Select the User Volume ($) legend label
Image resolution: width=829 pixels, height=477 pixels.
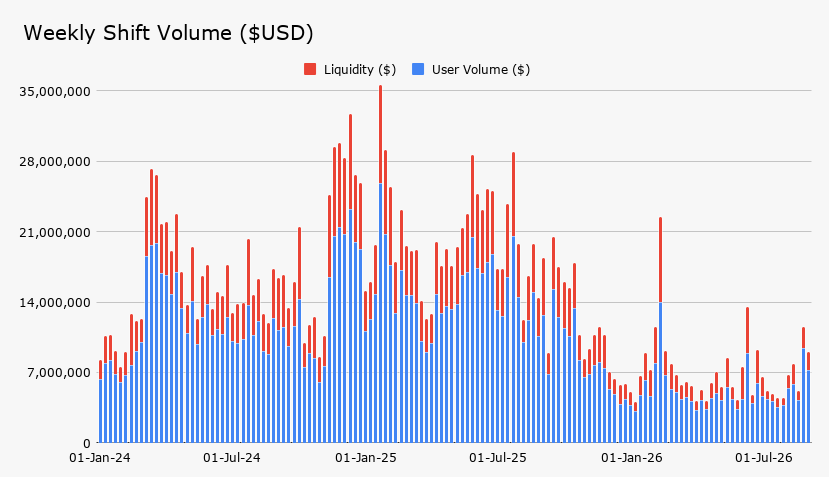click(x=481, y=69)
